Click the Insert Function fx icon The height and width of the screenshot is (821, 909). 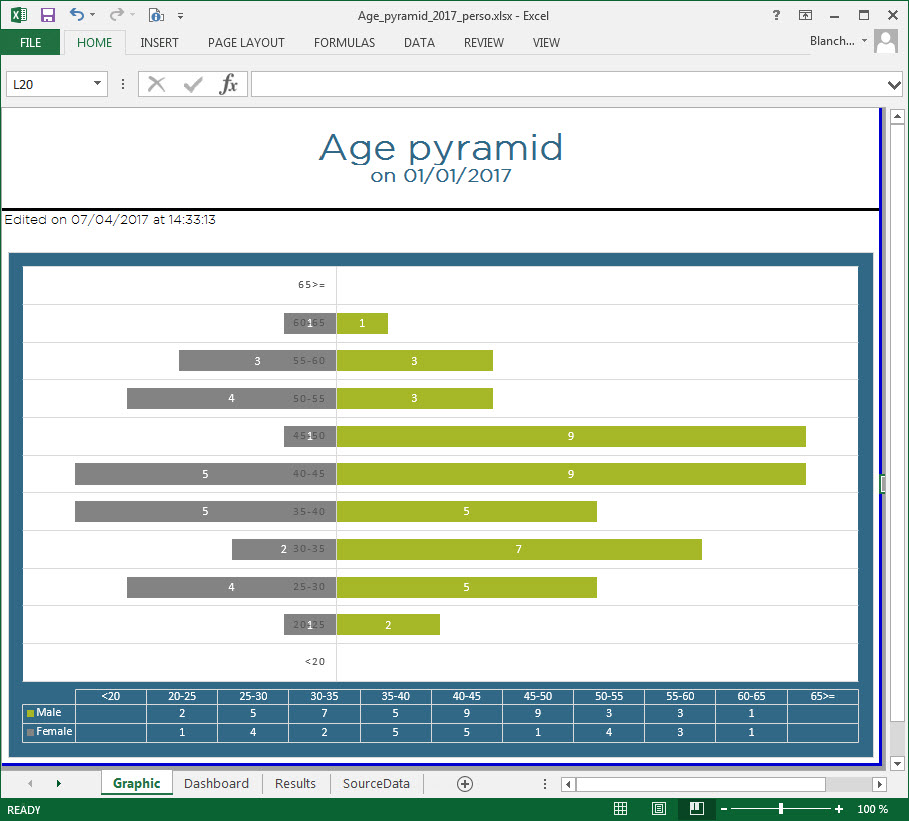[x=229, y=84]
